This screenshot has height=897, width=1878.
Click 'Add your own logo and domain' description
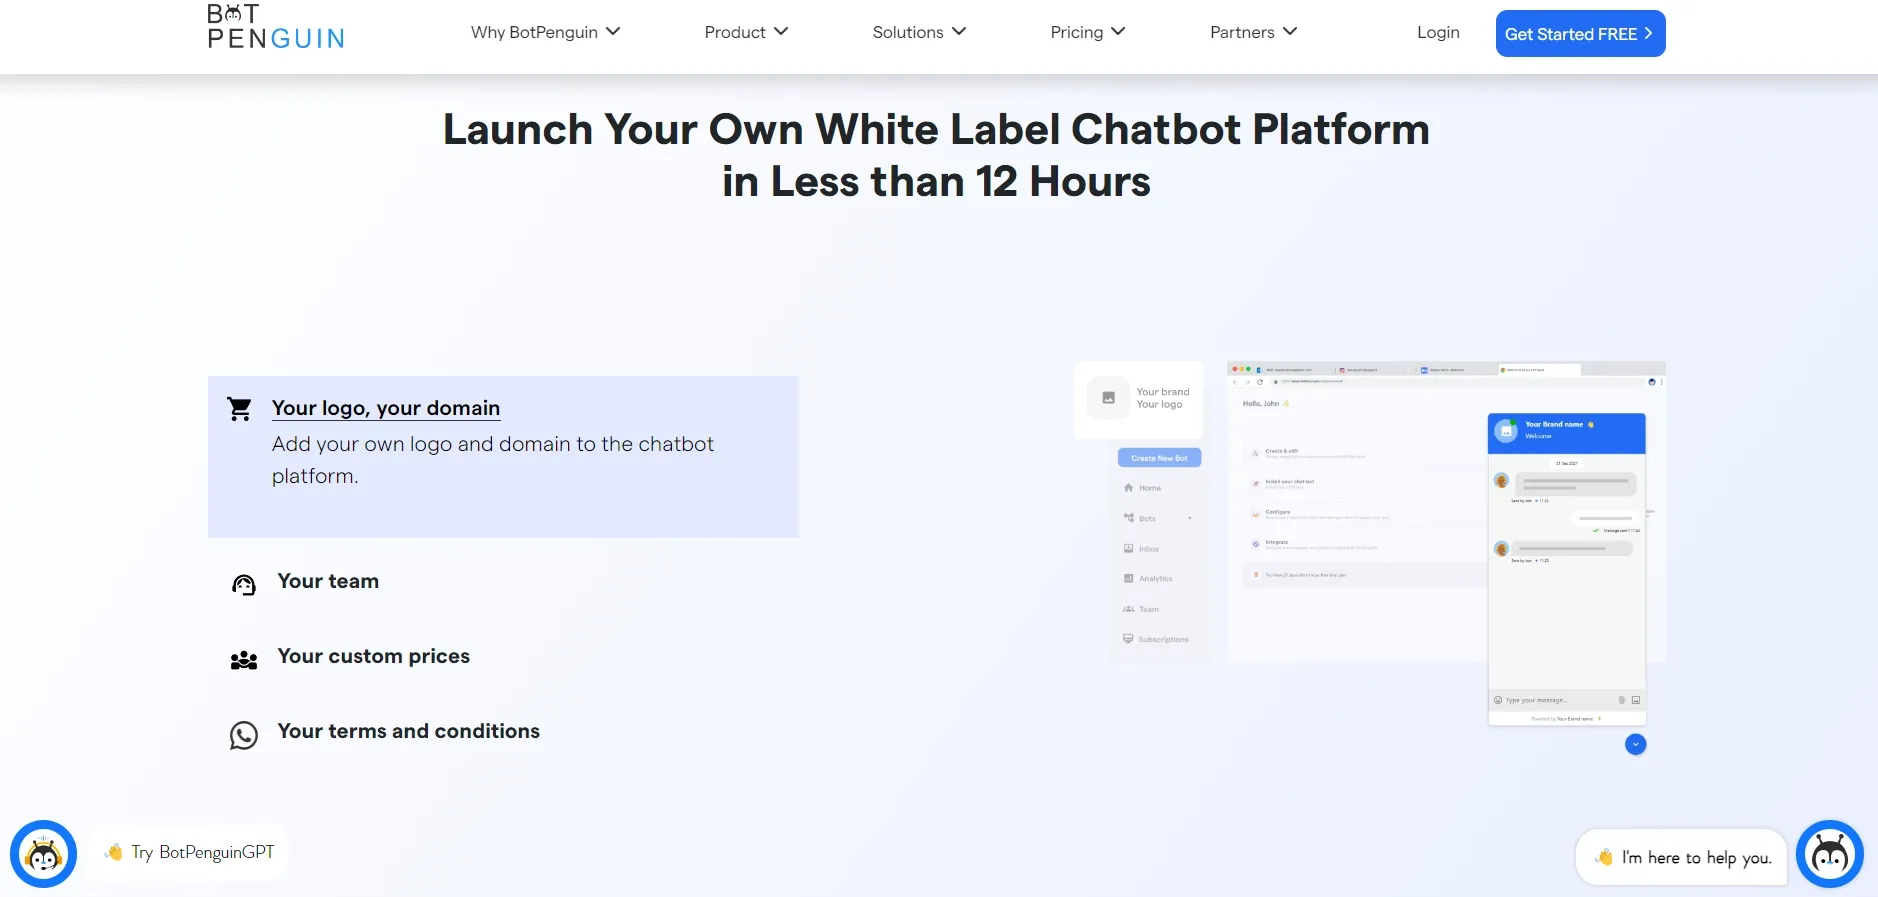pos(493,460)
